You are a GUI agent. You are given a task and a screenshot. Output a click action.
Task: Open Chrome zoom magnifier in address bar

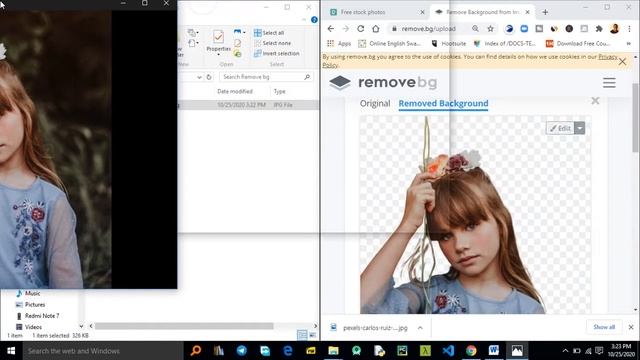(476, 29)
